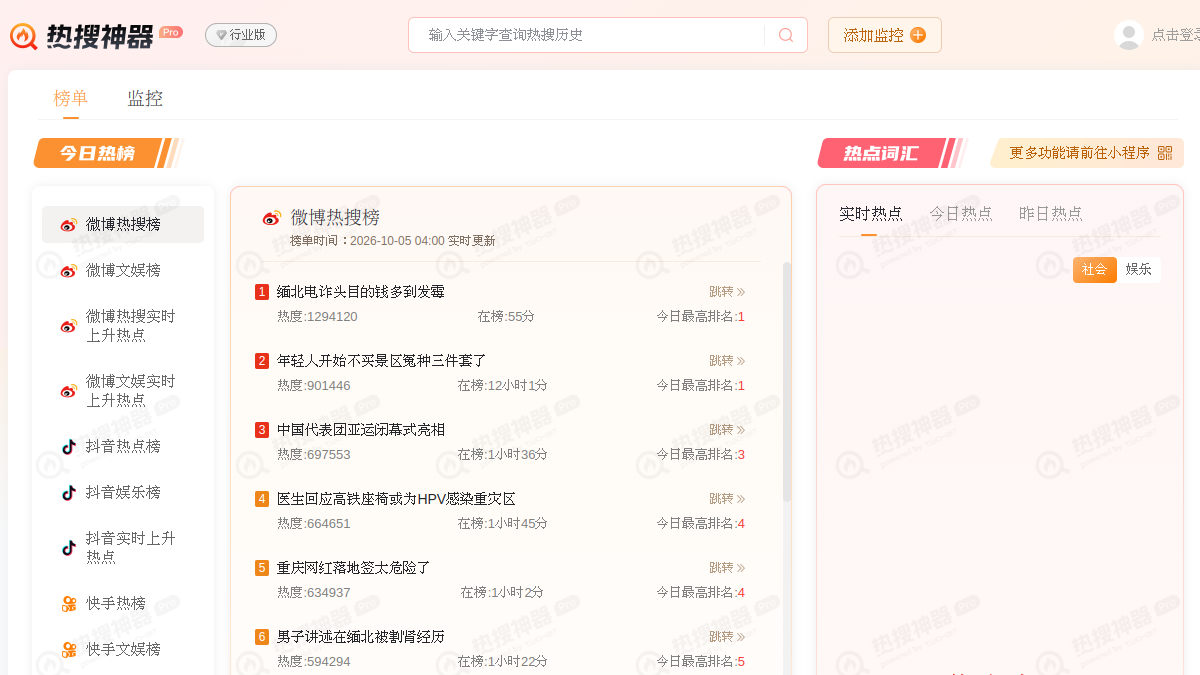Select 微博热搜榜 in the sidebar
The image size is (1200, 675).
123,225
